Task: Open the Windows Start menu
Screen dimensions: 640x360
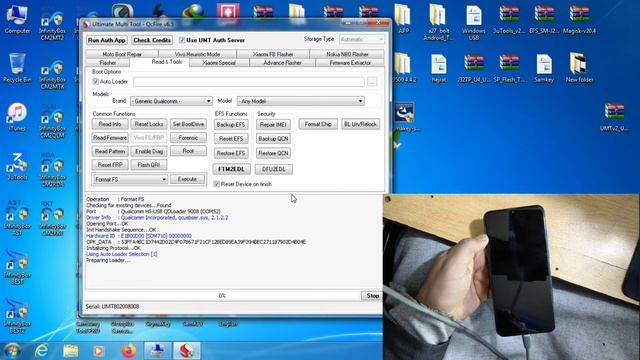Action: click(12, 351)
